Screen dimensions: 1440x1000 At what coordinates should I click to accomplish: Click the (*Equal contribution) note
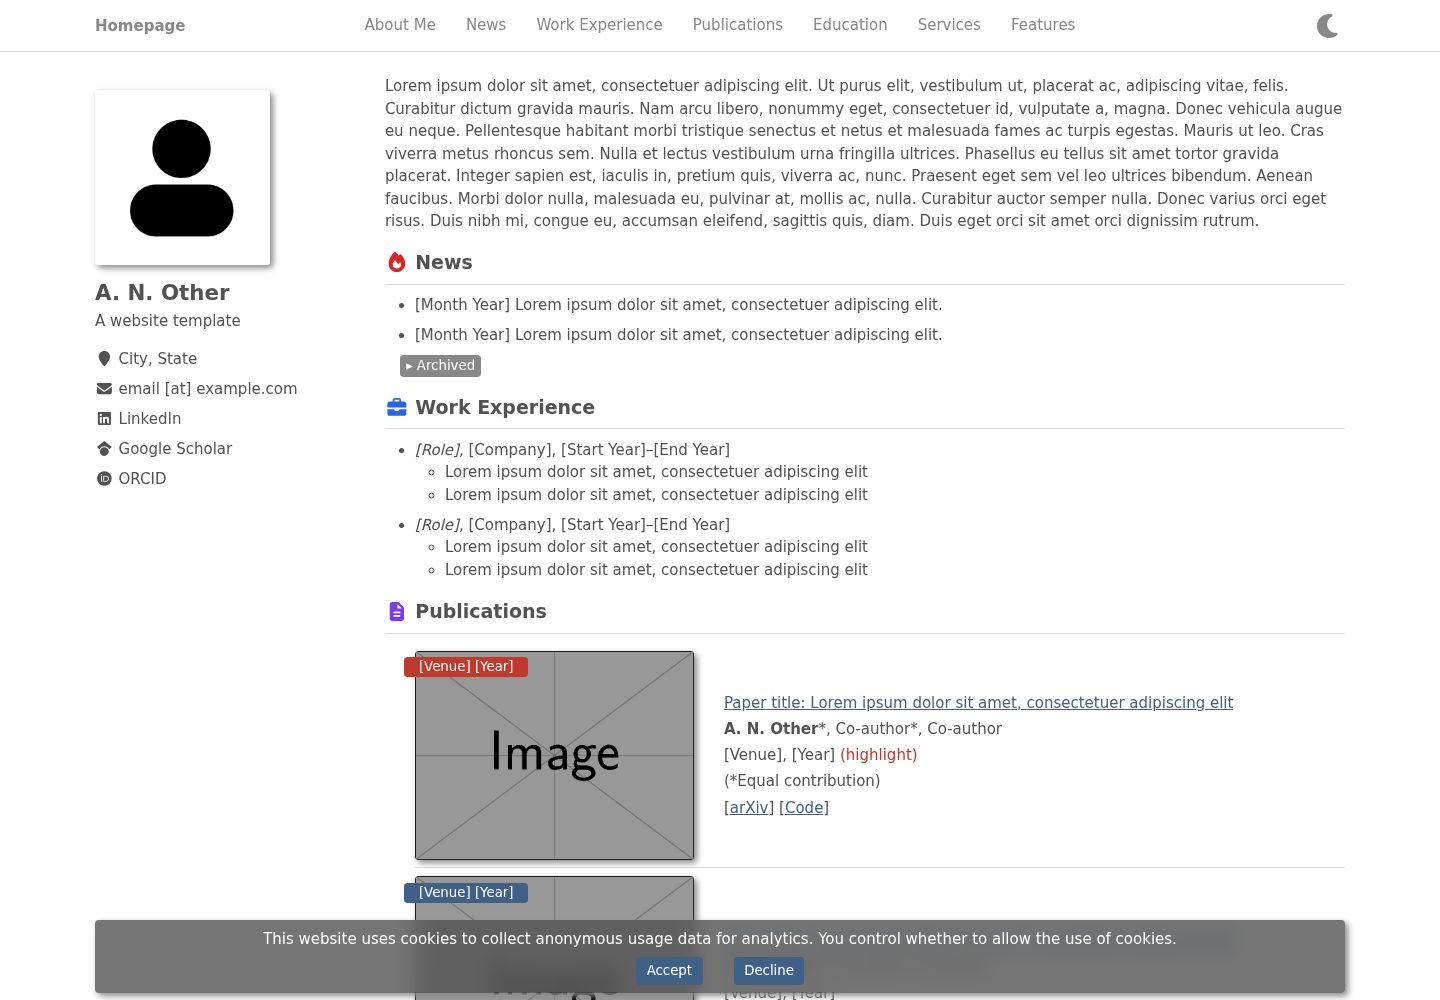(x=802, y=781)
